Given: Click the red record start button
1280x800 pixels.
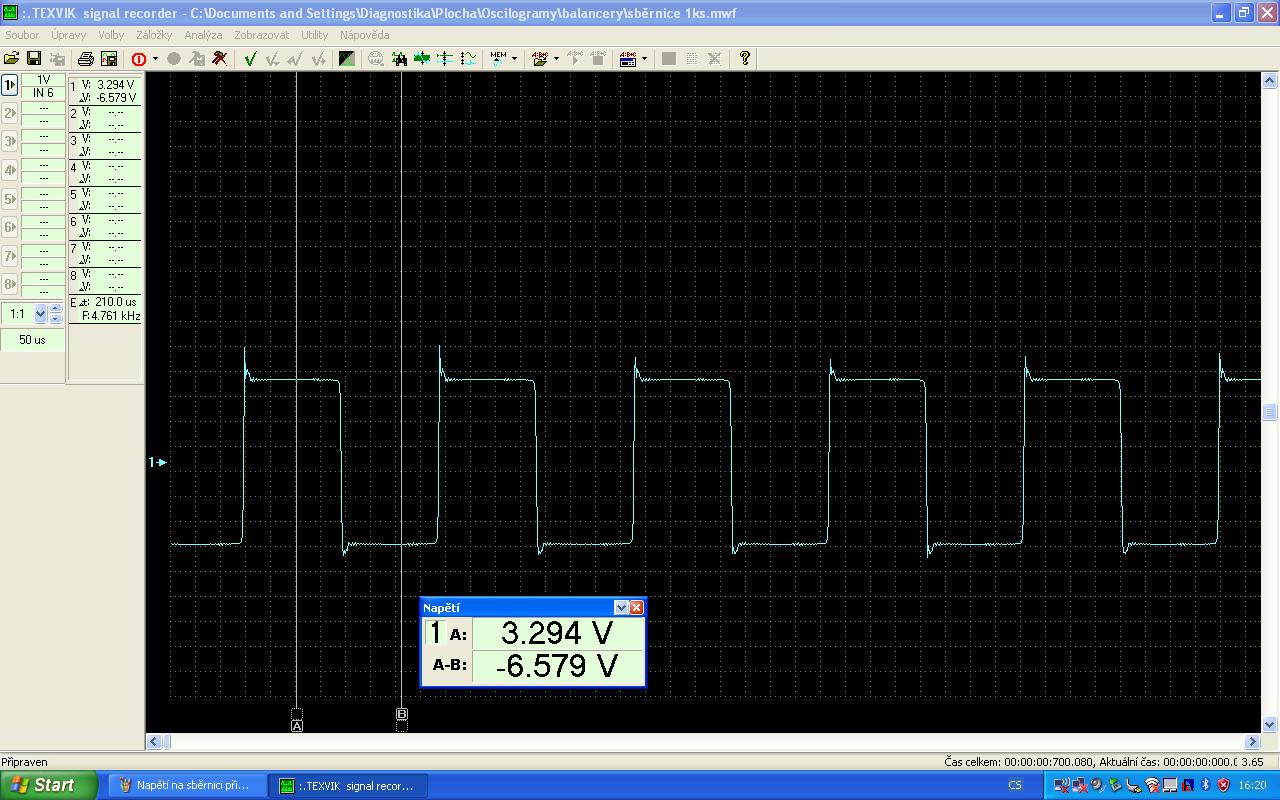Looking at the screenshot, I should (x=139, y=59).
